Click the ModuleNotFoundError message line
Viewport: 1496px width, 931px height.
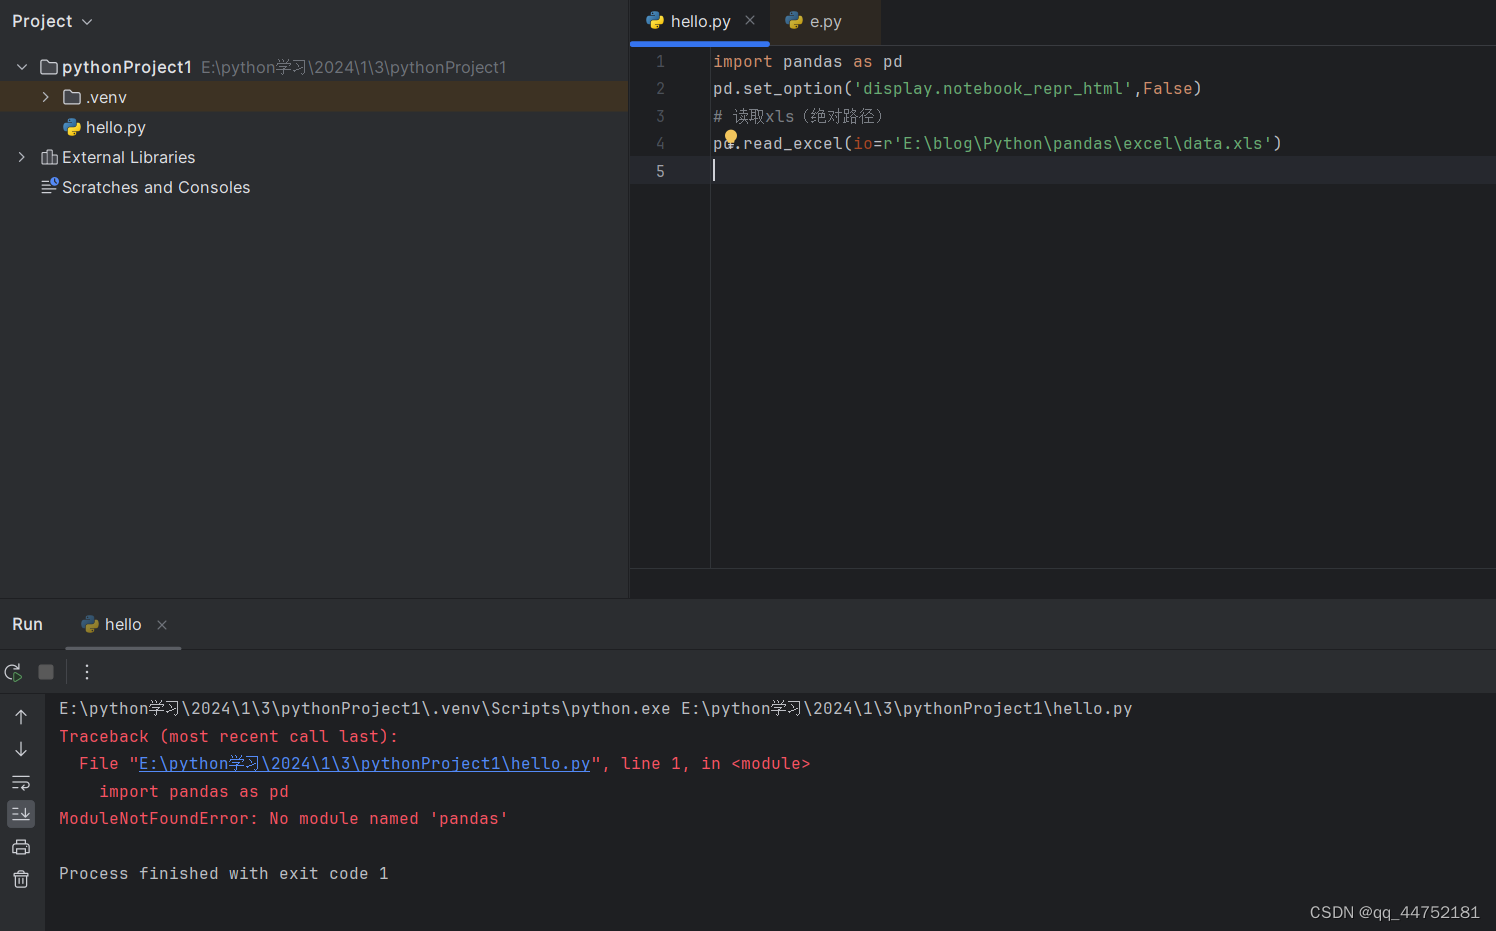[283, 819]
